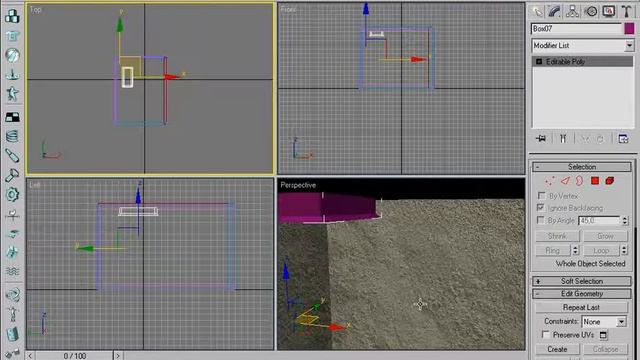Create a Linear Dashpot in left toolbar
Screen dimensions: 640x360
pos(12,156)
